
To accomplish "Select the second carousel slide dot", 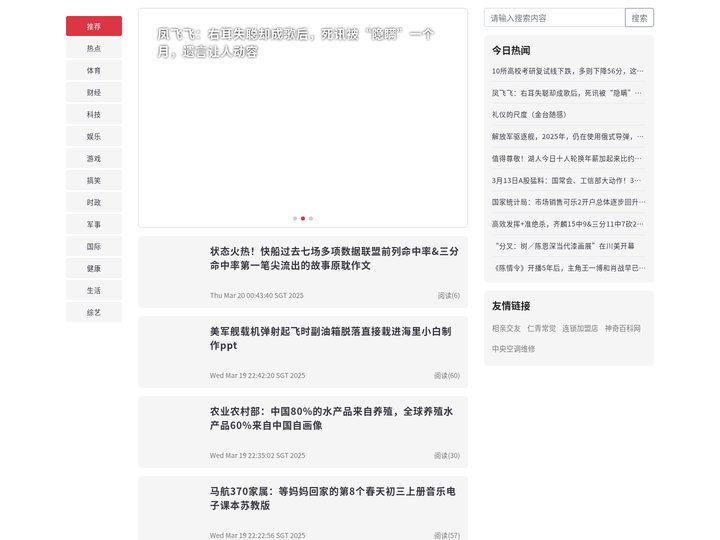I will (x=303, y=219).
